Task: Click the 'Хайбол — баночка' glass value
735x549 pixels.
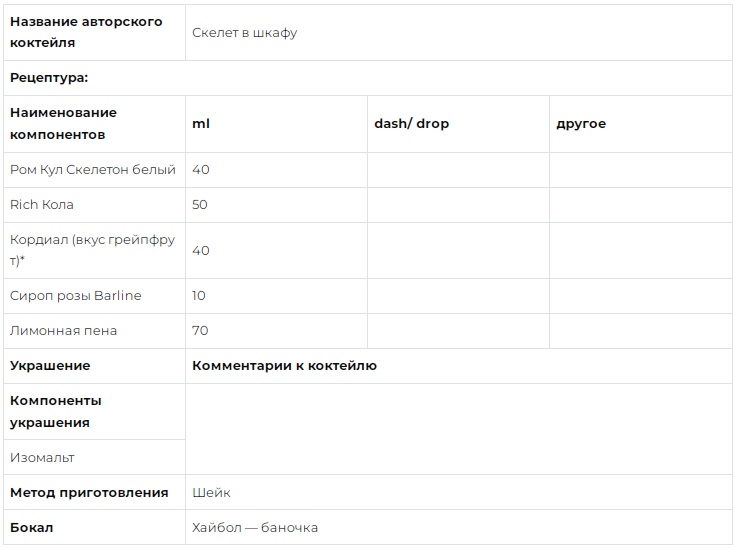Action: [255, 527]
